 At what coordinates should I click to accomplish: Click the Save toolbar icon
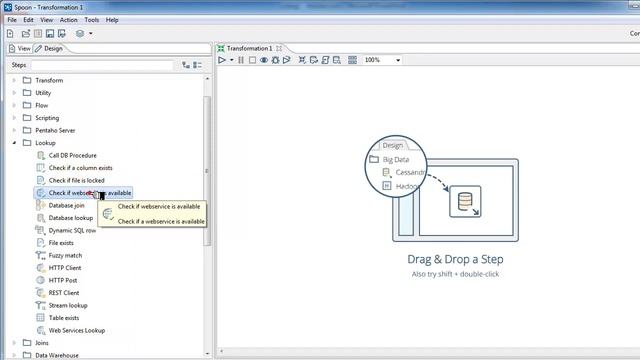(x=50, y=33)
